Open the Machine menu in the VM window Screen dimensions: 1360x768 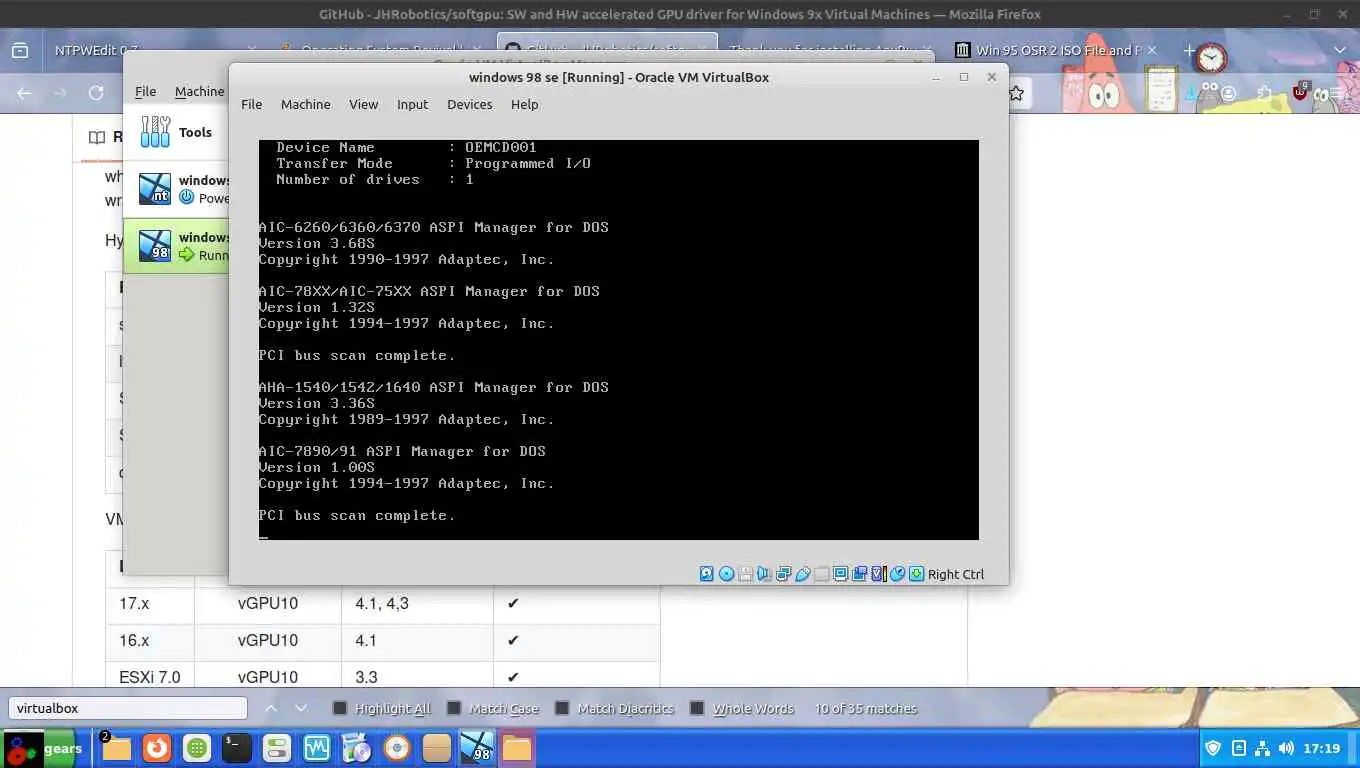tap(305, 104)
